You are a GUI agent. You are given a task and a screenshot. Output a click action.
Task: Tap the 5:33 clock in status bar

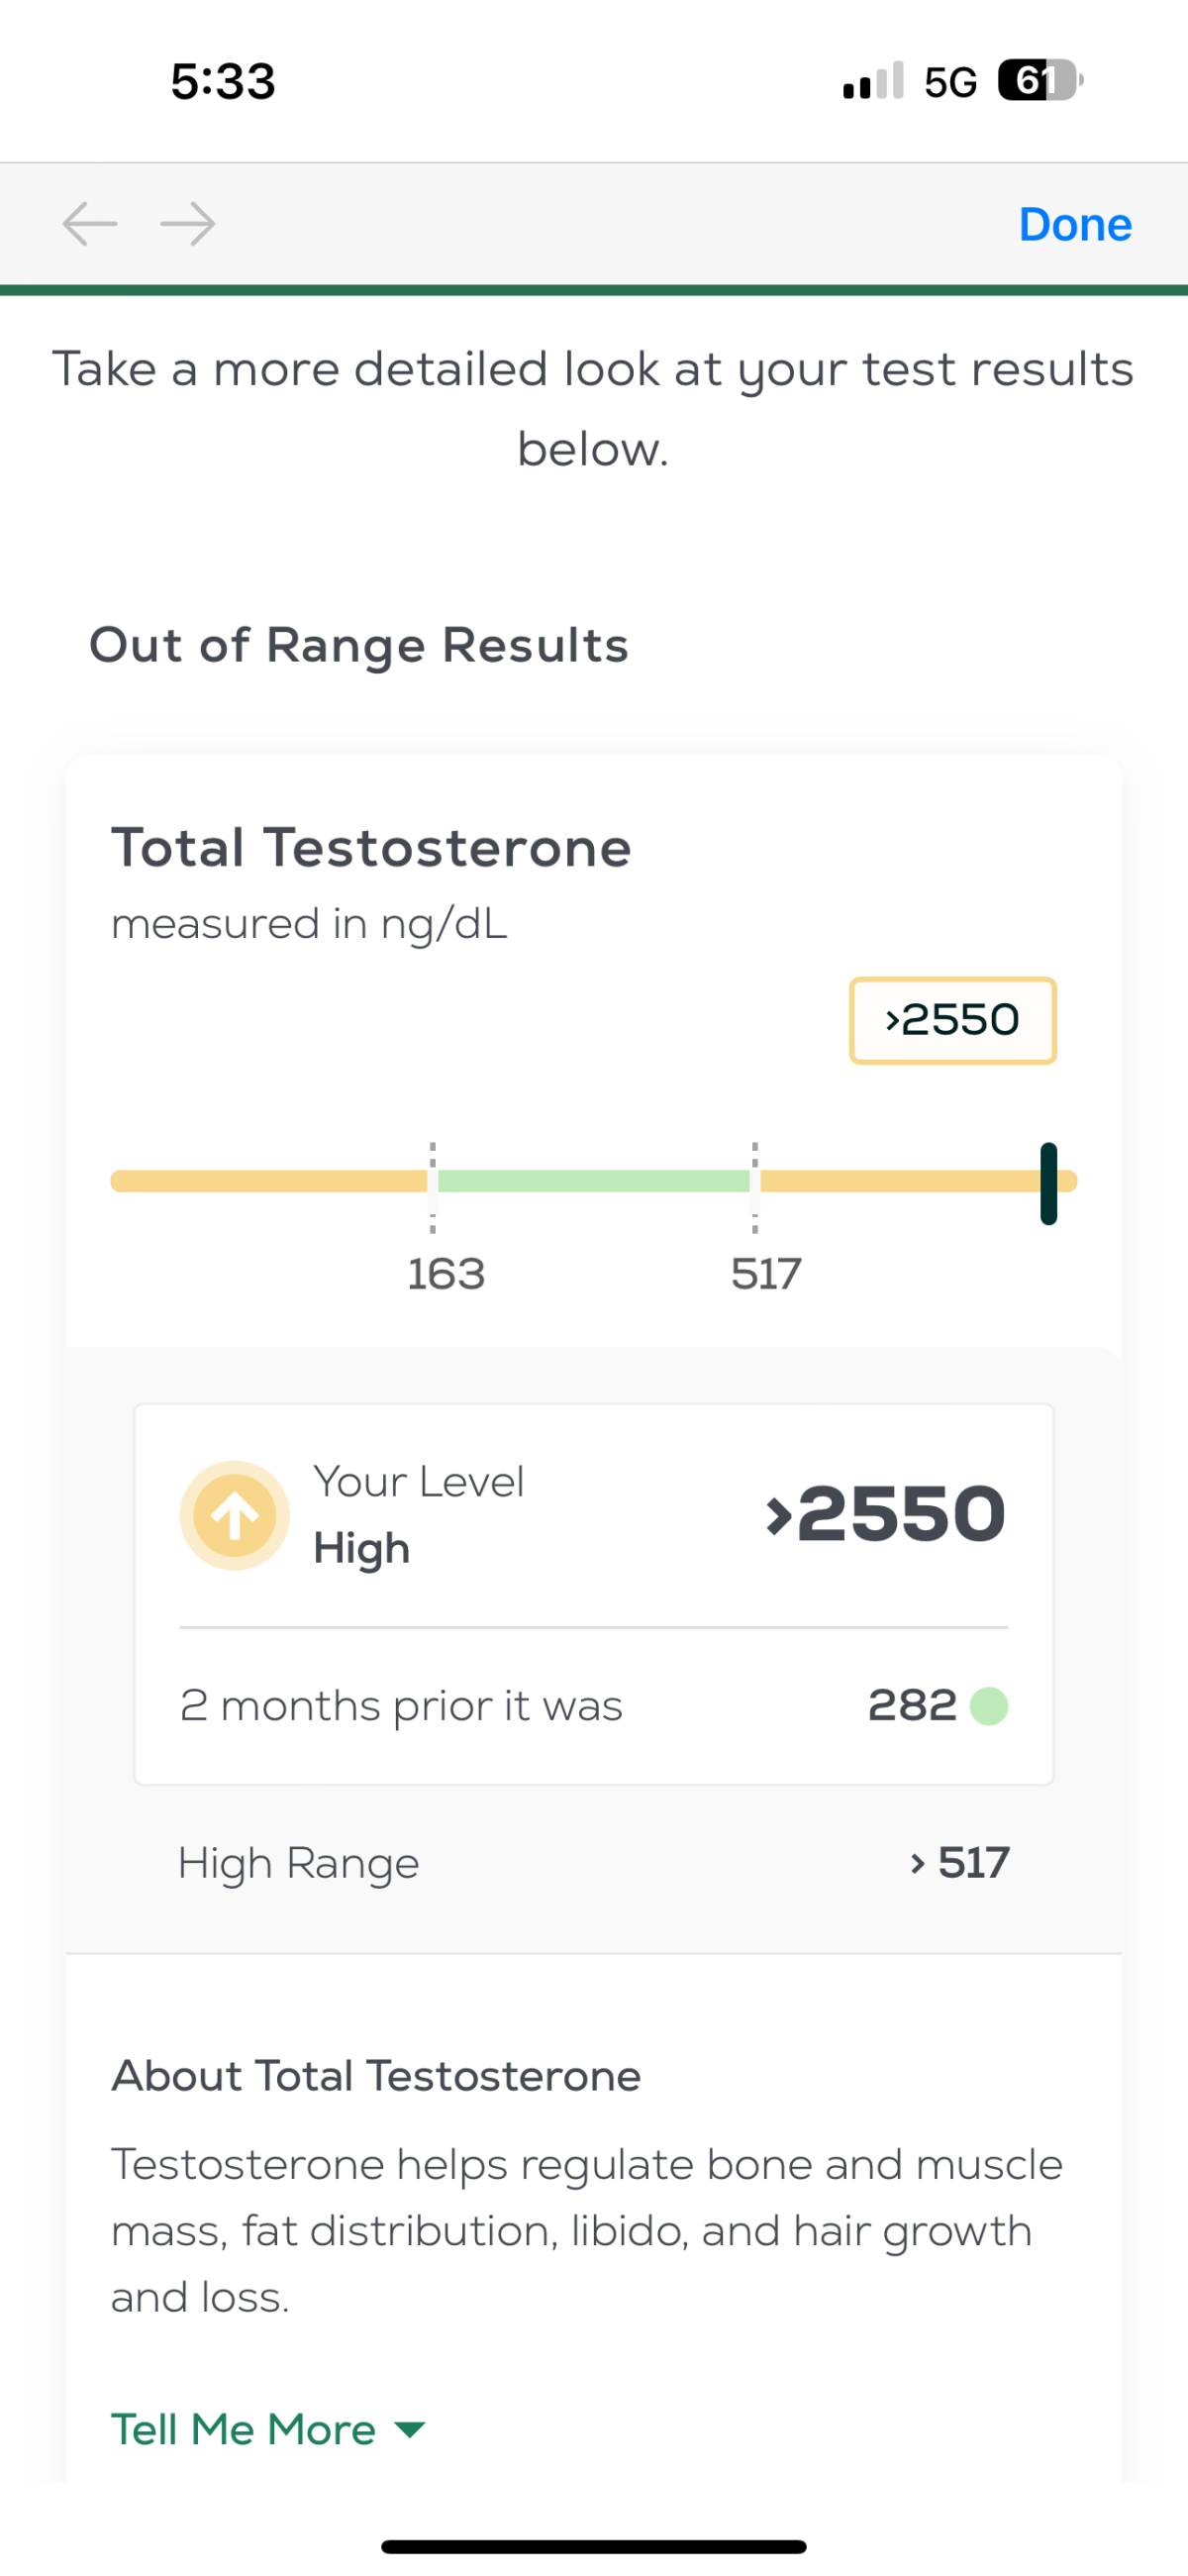coord(223,81)
